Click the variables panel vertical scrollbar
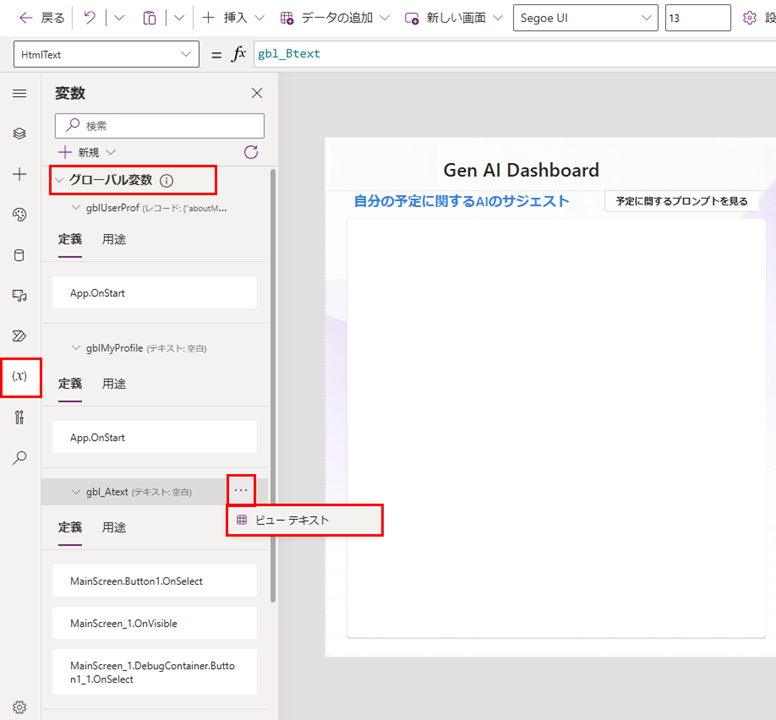Image resolution: width=776 pixels, height=720 pixels. 273,386
